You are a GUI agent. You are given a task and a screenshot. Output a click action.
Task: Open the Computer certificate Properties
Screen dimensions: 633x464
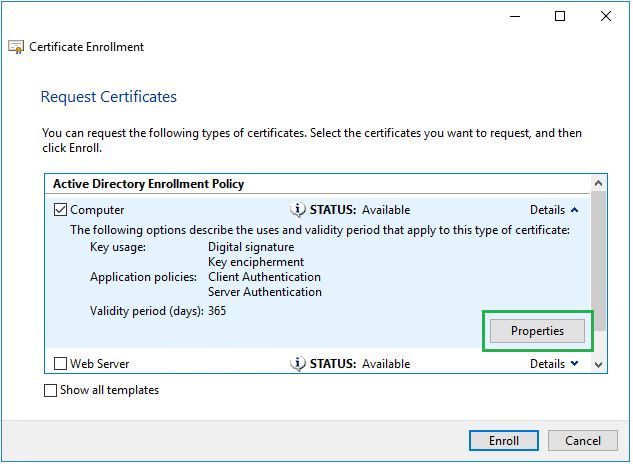pos(538,331)
